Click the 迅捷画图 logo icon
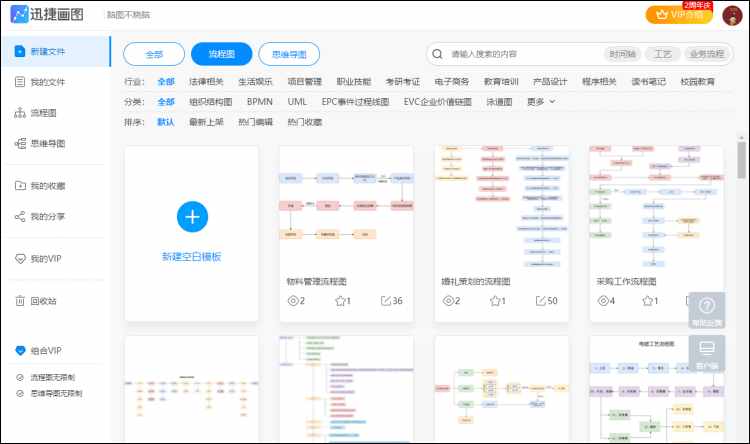 [19, 14]
